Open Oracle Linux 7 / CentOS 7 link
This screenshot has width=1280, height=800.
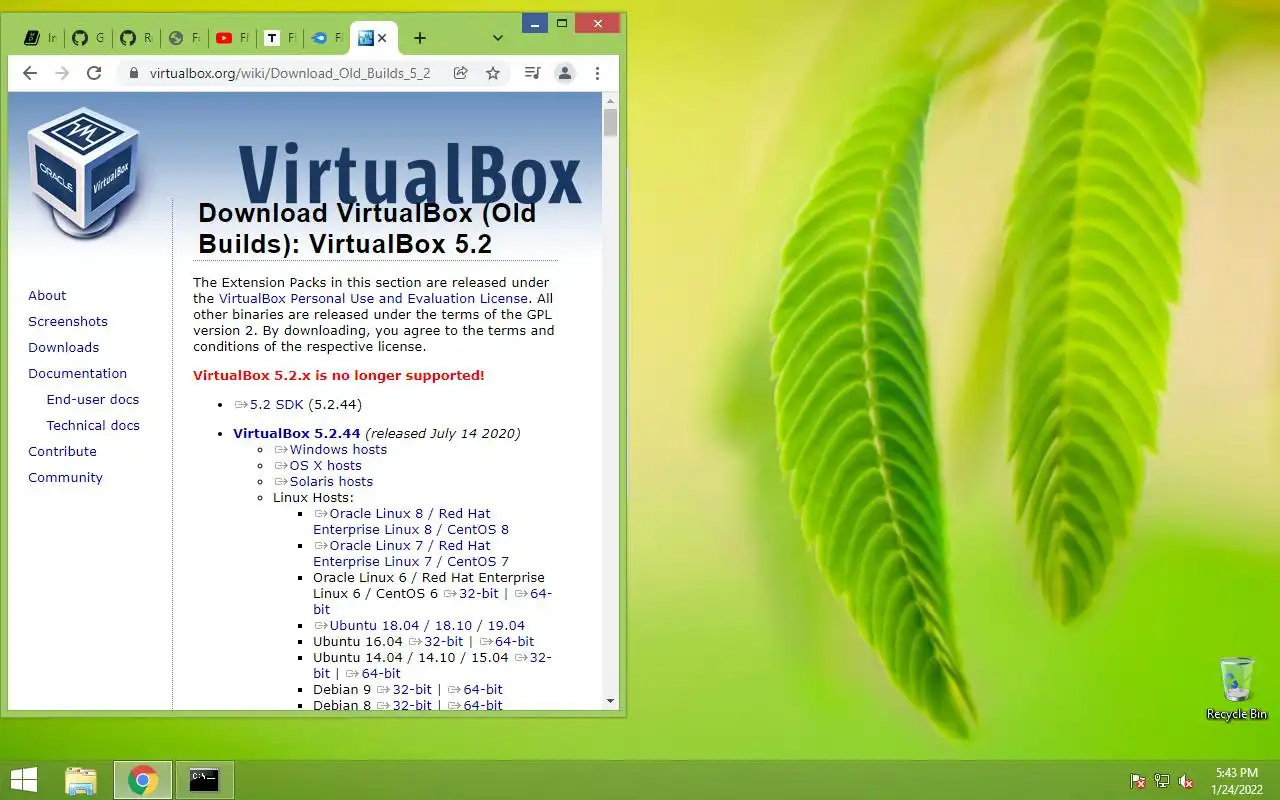pyautogui.click(x=411, y=554)
